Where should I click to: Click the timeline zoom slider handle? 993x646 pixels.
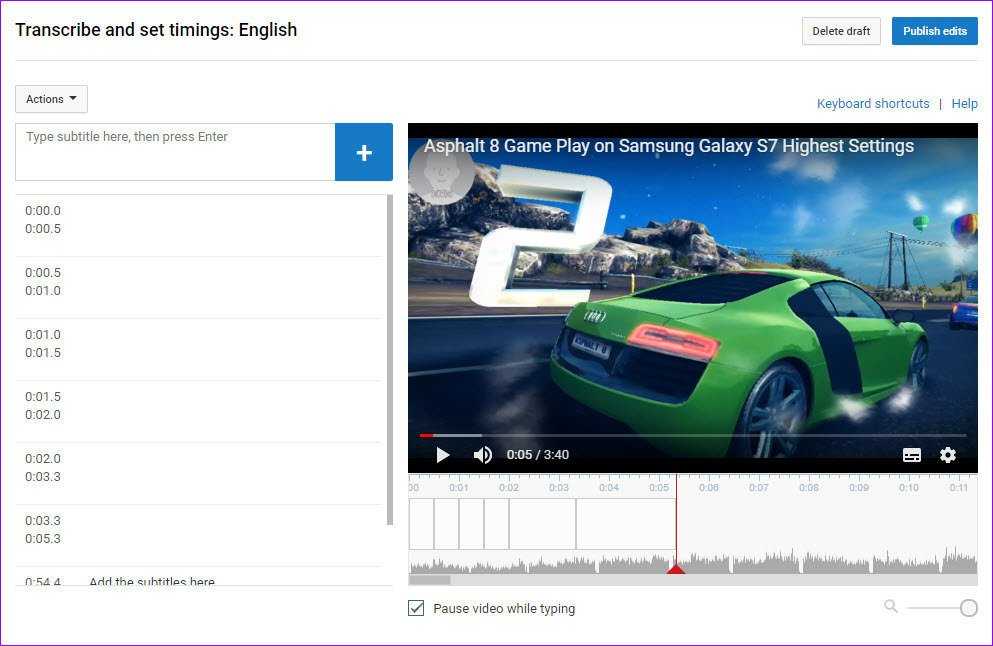coord(968,608)
